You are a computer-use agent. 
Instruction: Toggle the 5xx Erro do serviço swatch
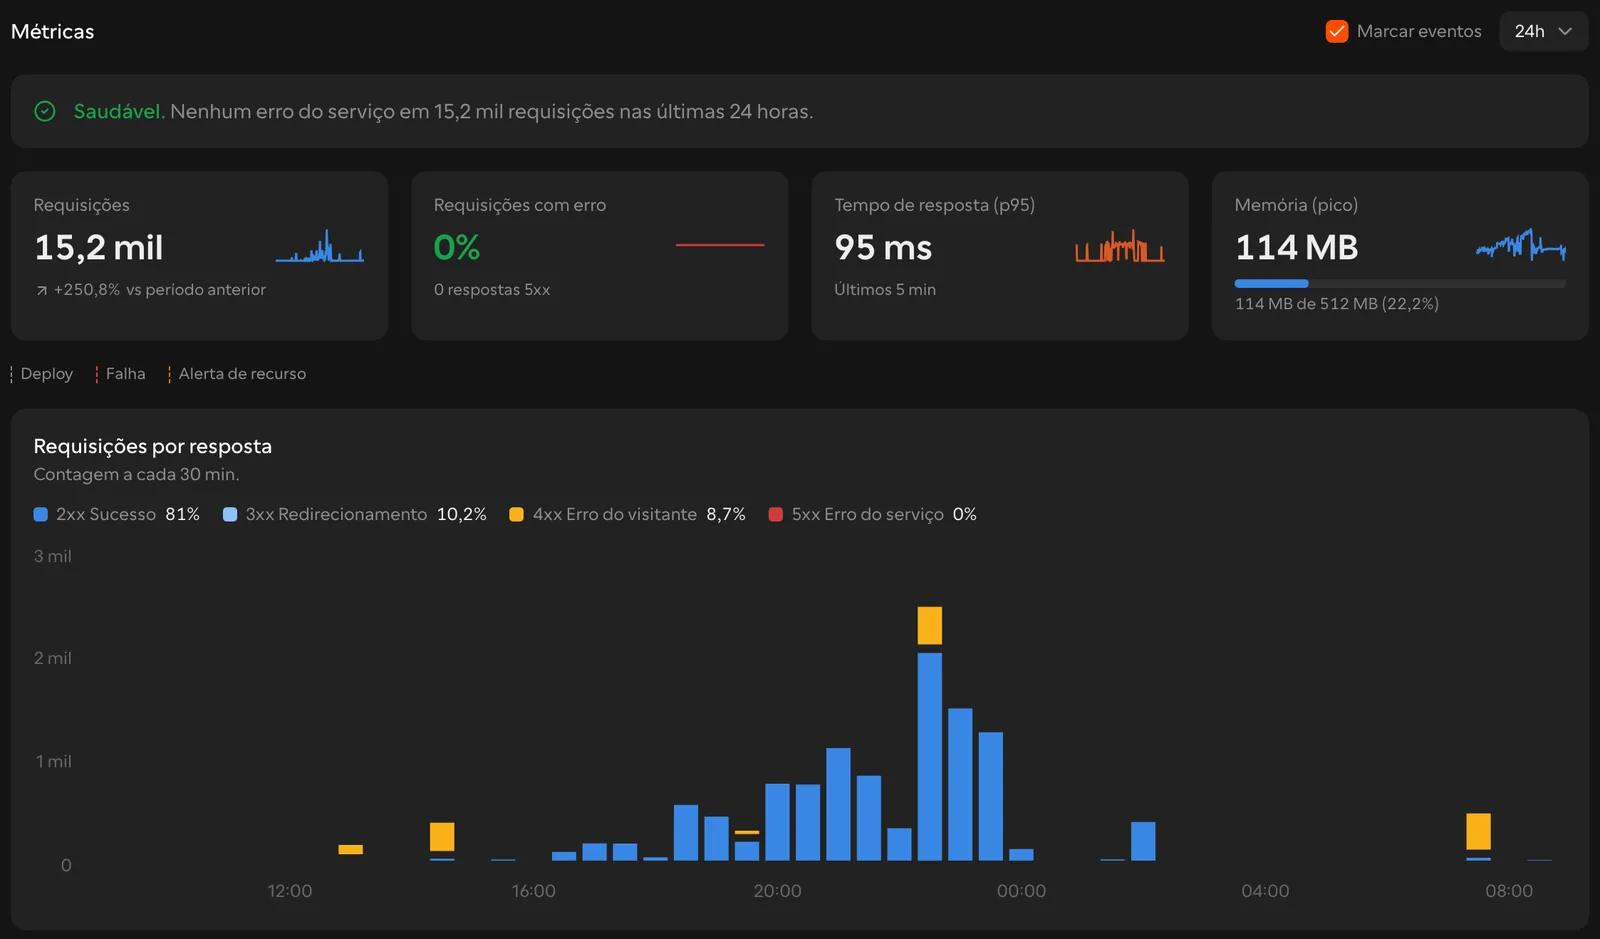coord(775,514)
